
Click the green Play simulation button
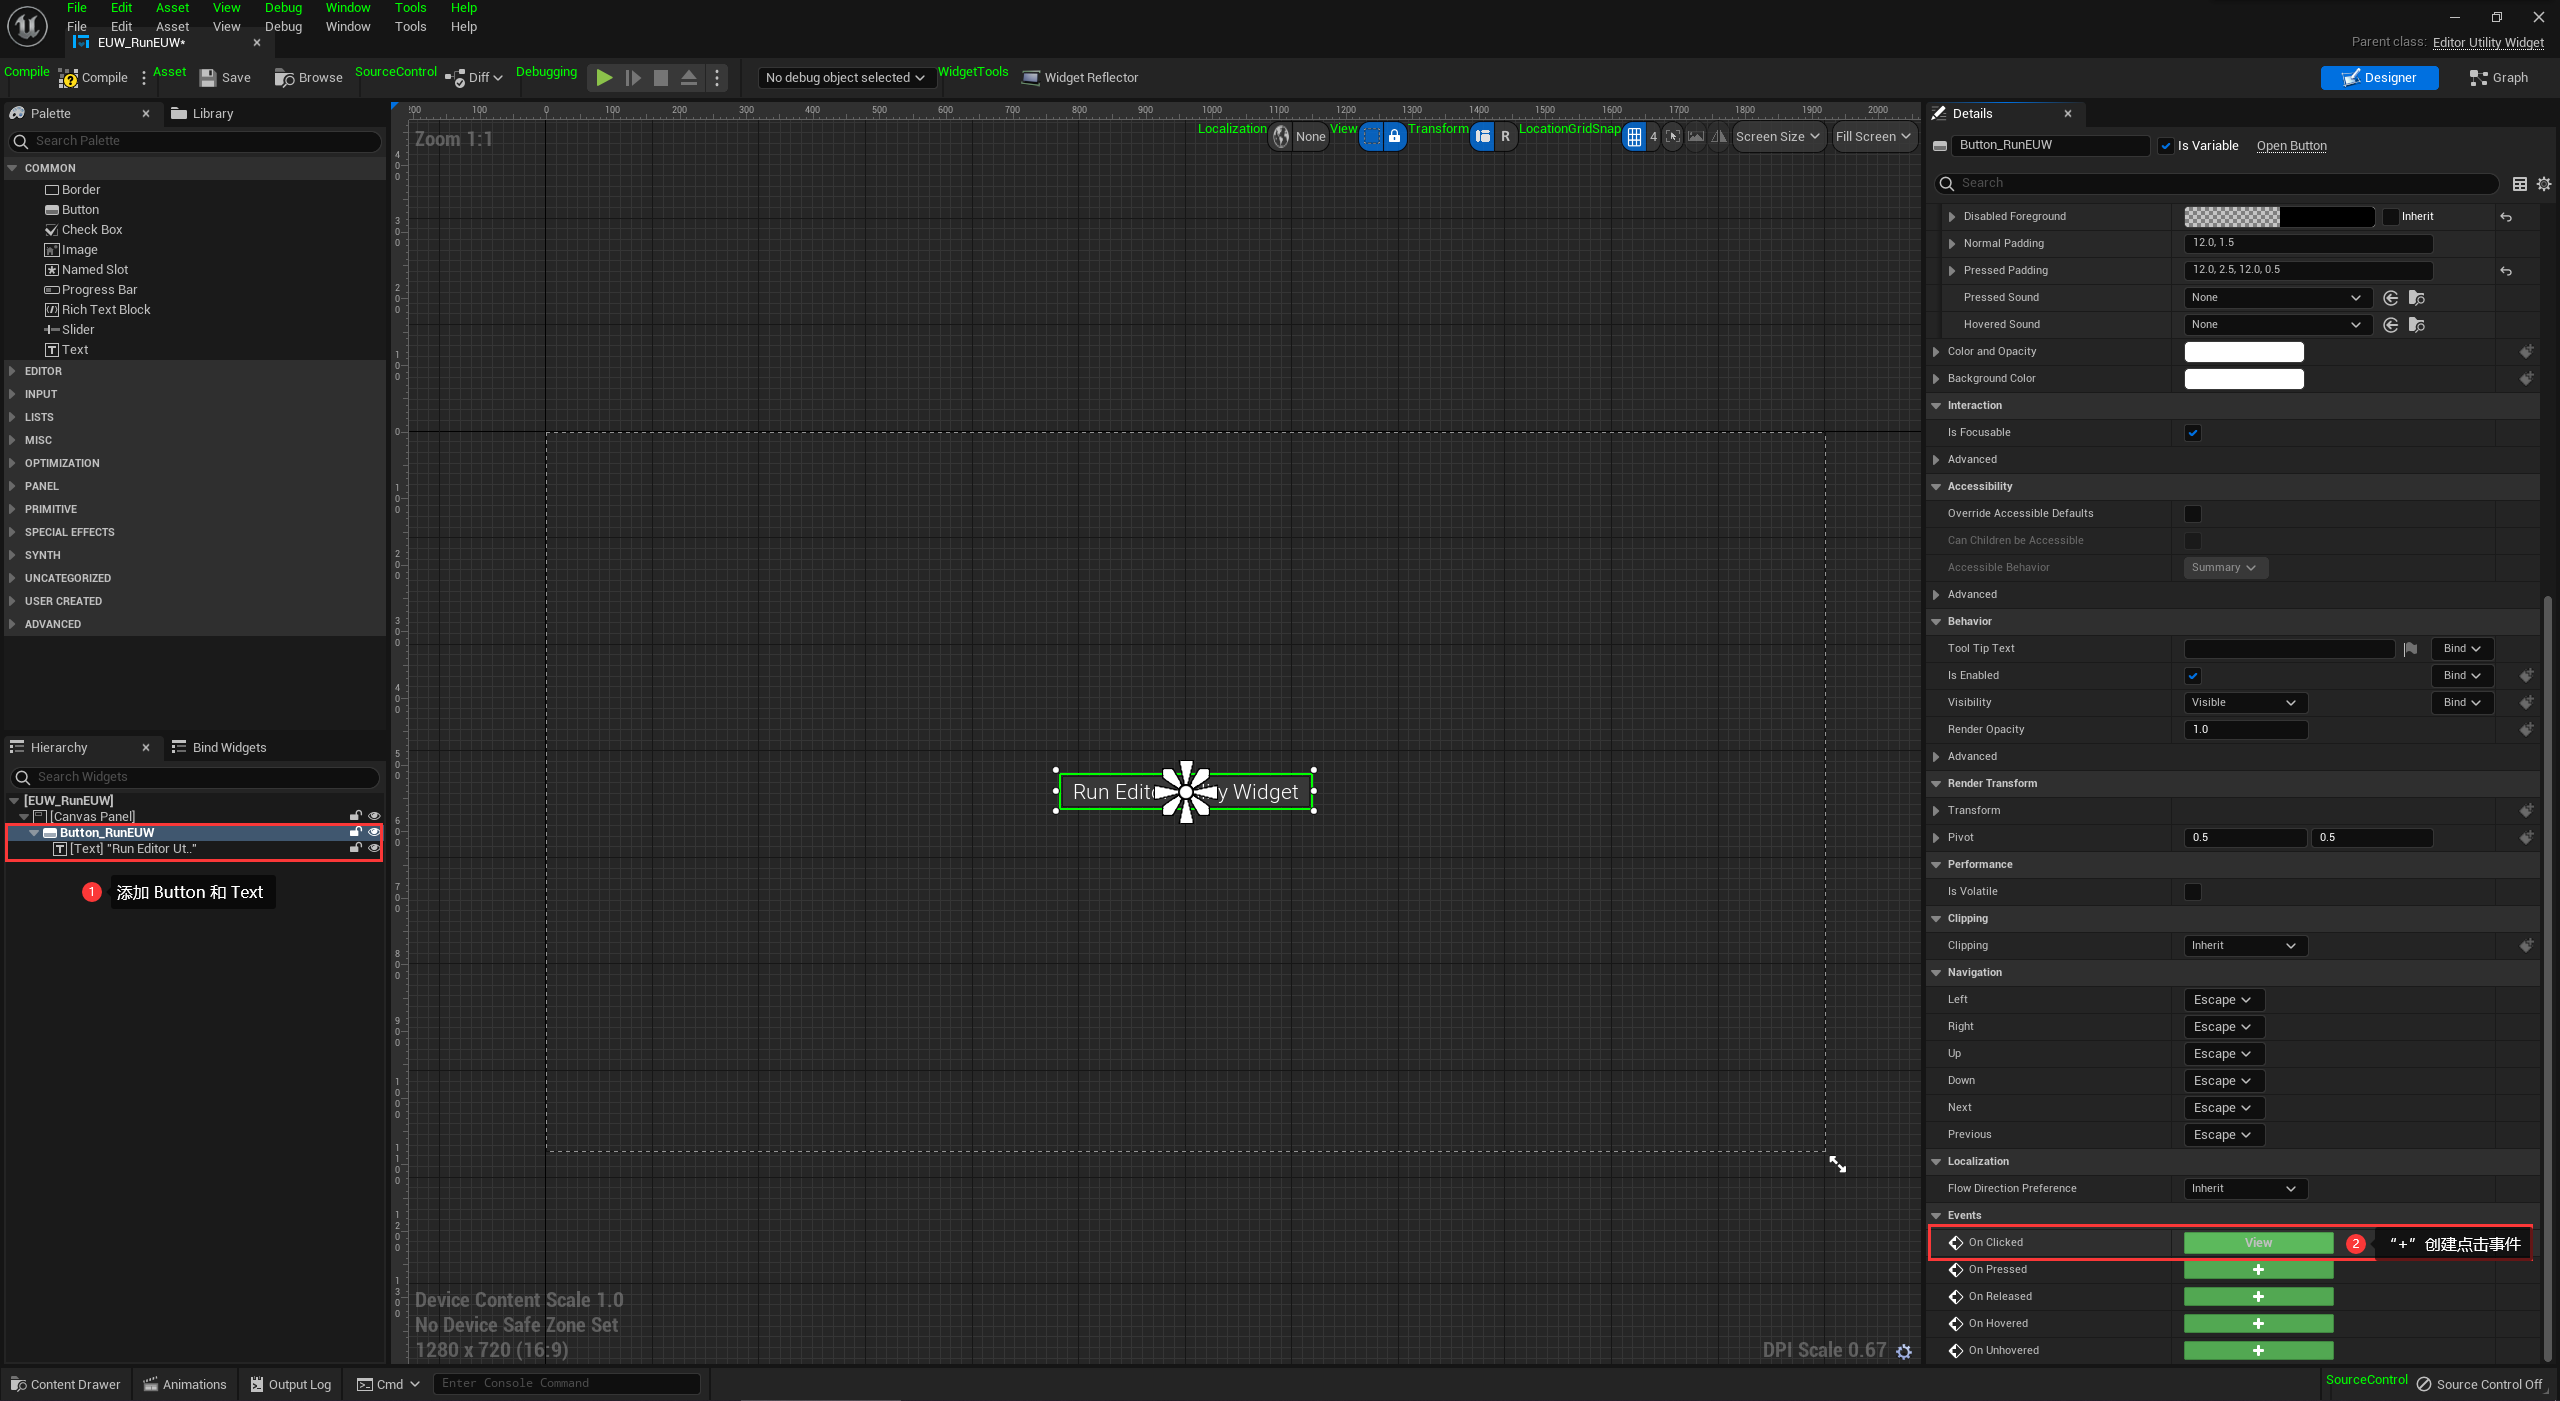(x=604, y=77)
